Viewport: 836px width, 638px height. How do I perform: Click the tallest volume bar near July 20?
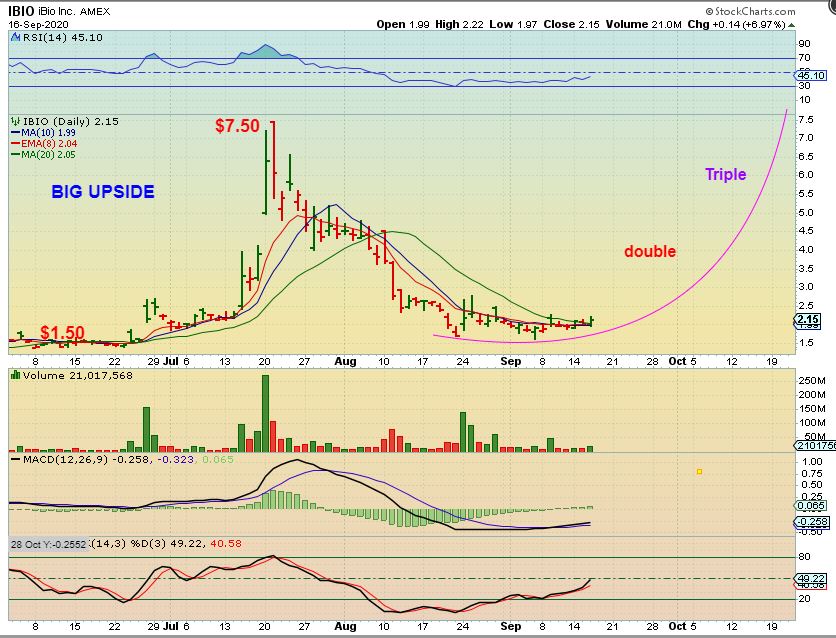click(265, 413)
